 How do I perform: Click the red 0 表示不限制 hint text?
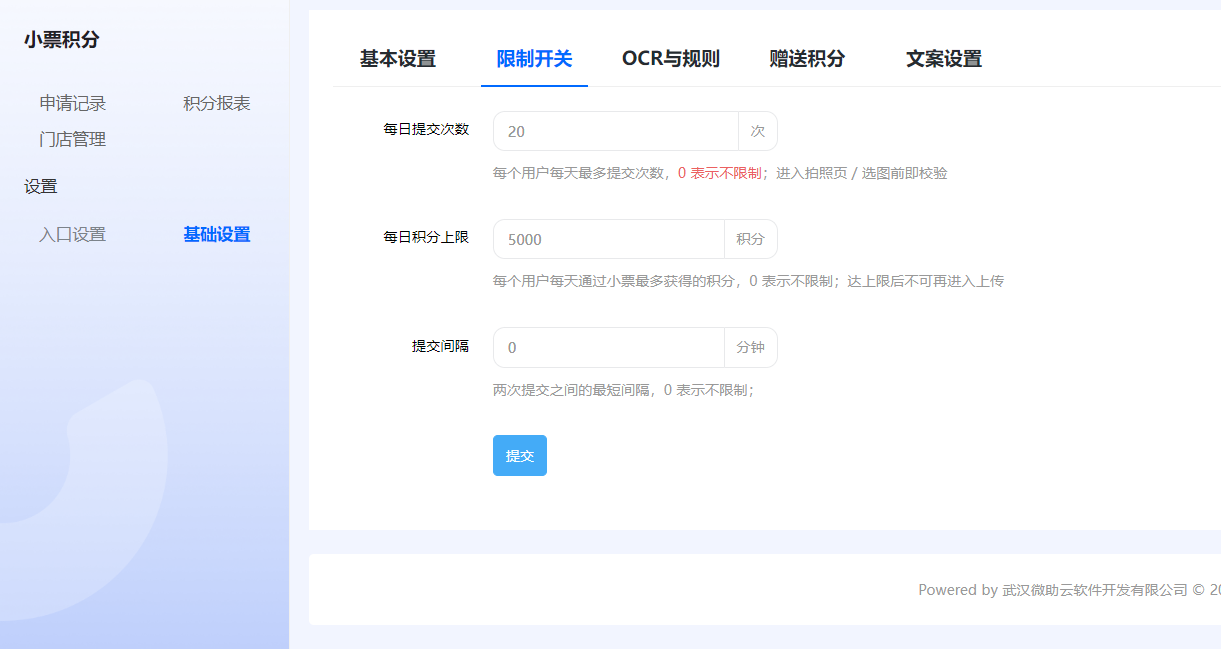(720, 173)
